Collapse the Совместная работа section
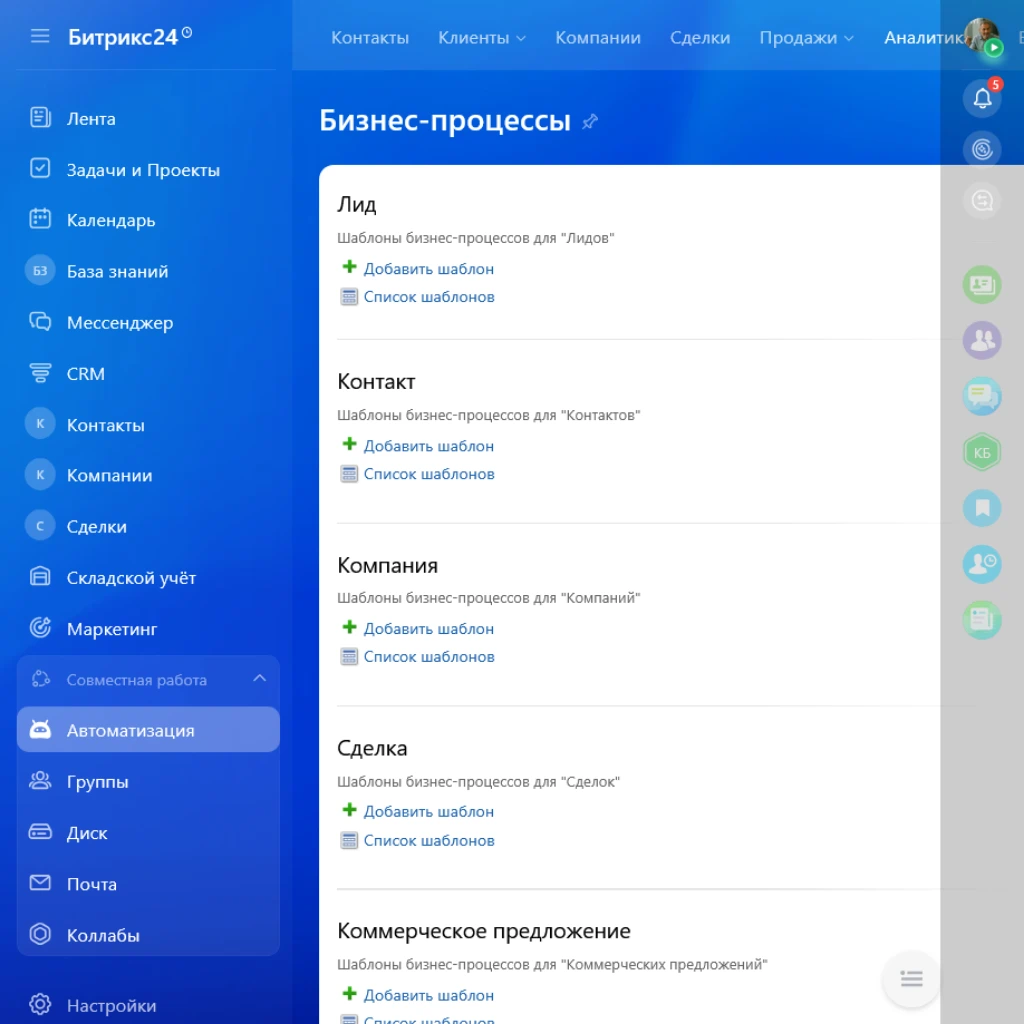The height and width of the screenshot is (1024, 1024). 259,677
